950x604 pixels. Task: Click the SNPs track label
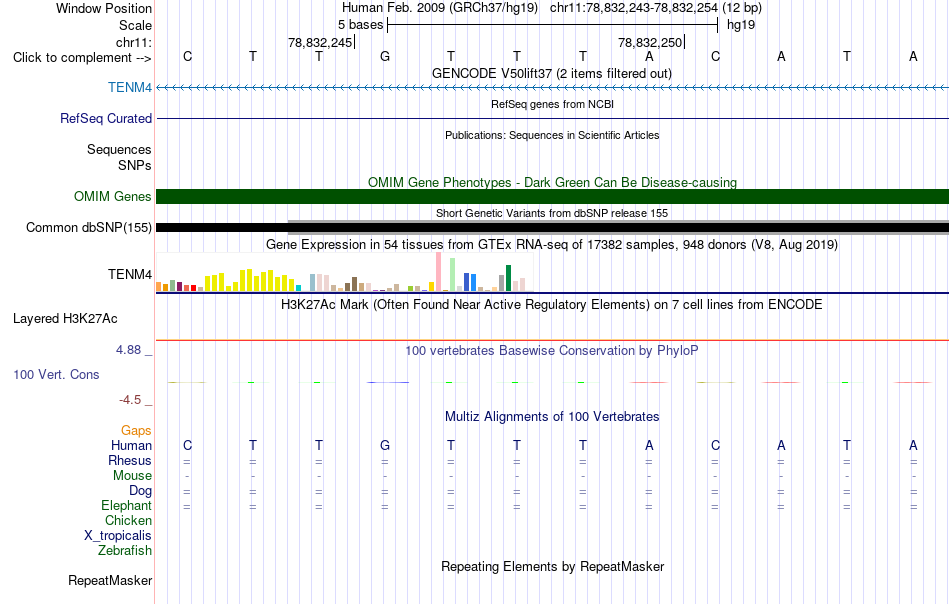pos(135,165)
